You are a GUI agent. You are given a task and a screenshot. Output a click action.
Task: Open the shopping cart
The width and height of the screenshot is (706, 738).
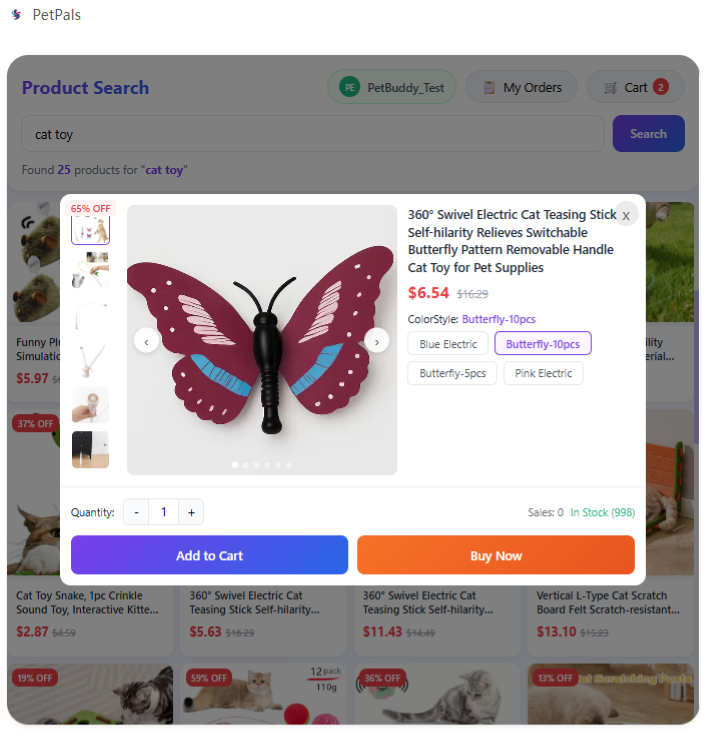point(635,88)
